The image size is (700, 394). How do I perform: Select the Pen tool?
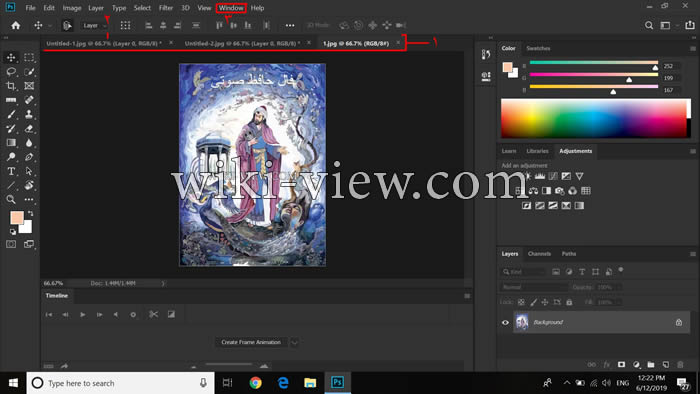pyautogui.click(x=29, y=157)
